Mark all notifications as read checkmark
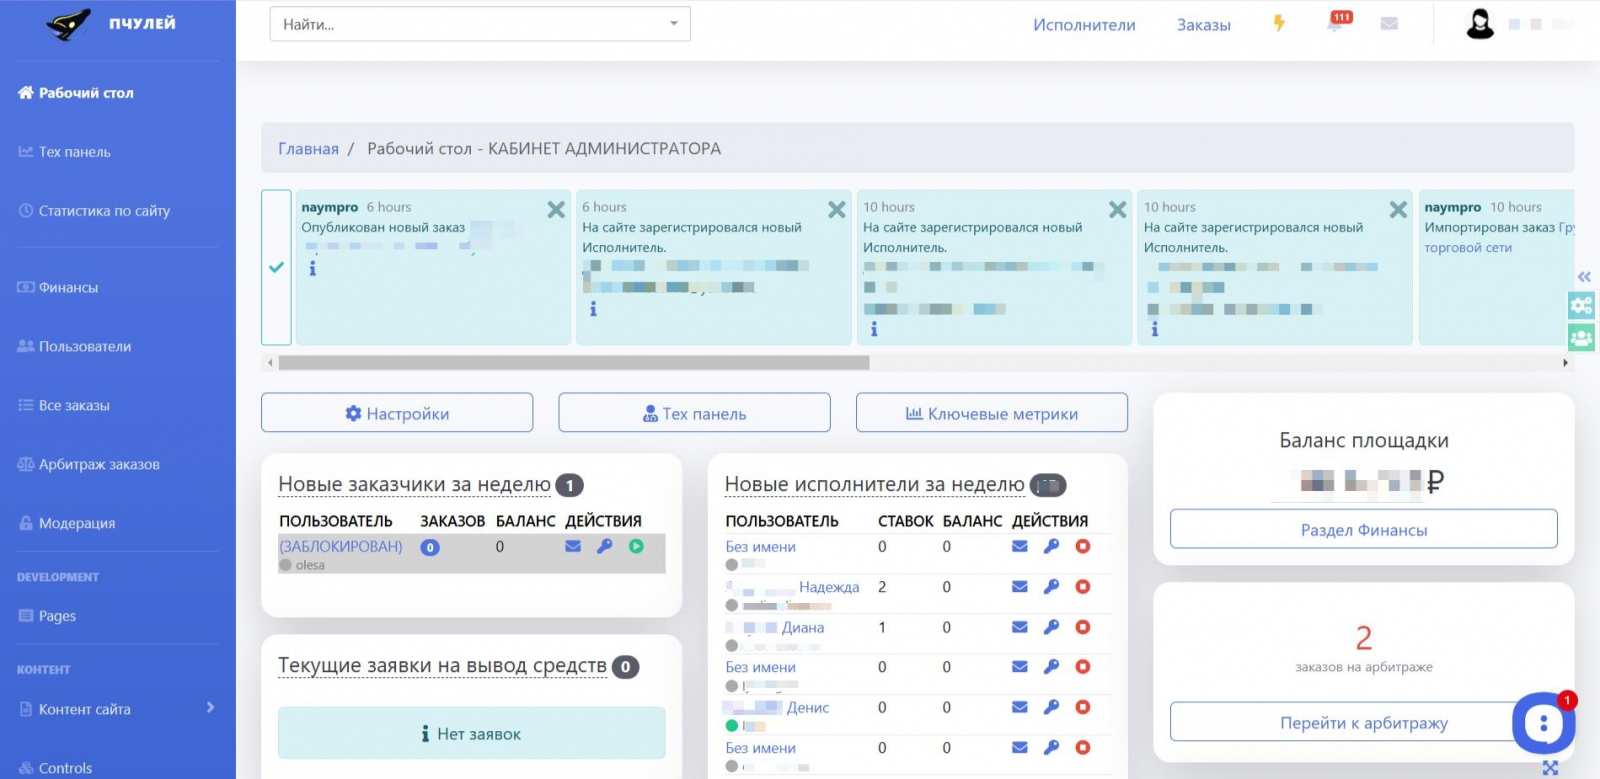Viewport: 1600px width, 779px height. (276, 267)
